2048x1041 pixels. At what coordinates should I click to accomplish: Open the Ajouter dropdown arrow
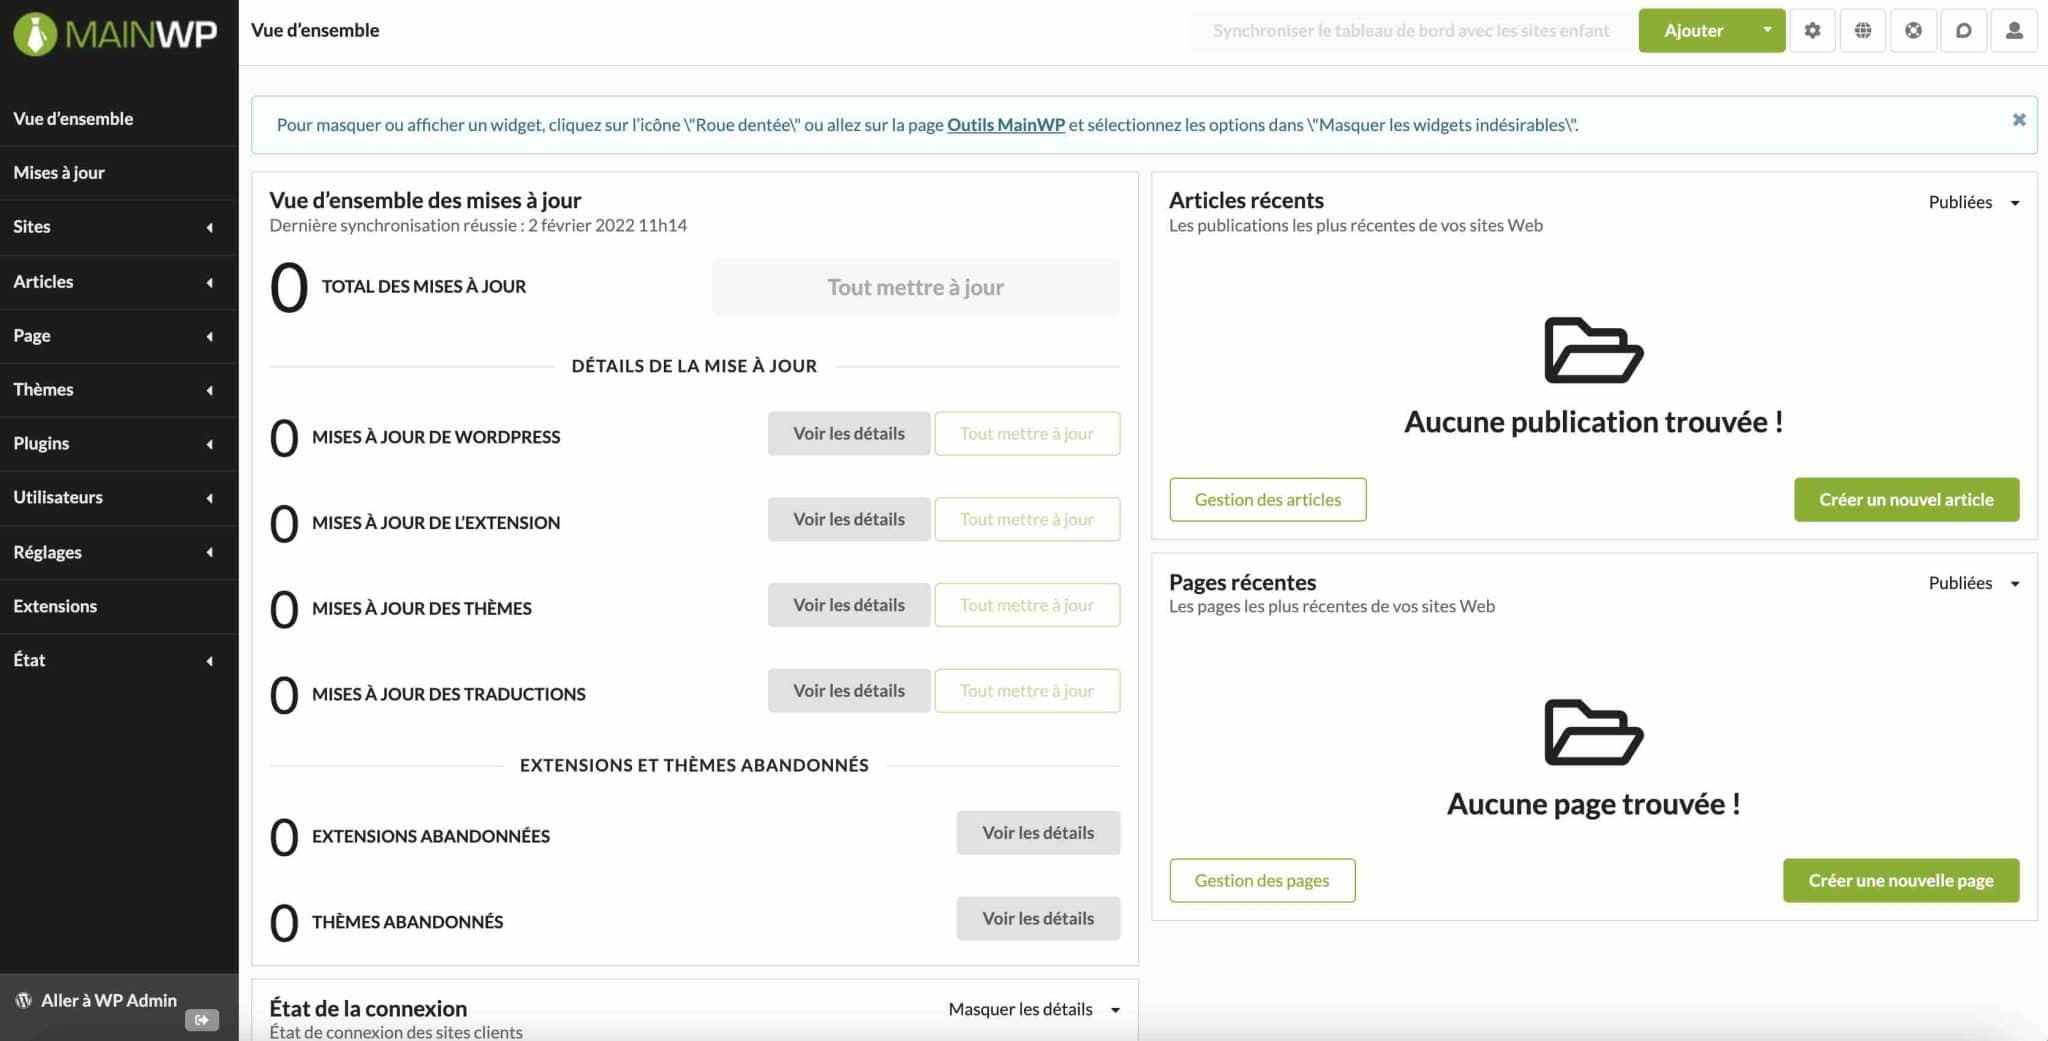tap(1767, 30)
